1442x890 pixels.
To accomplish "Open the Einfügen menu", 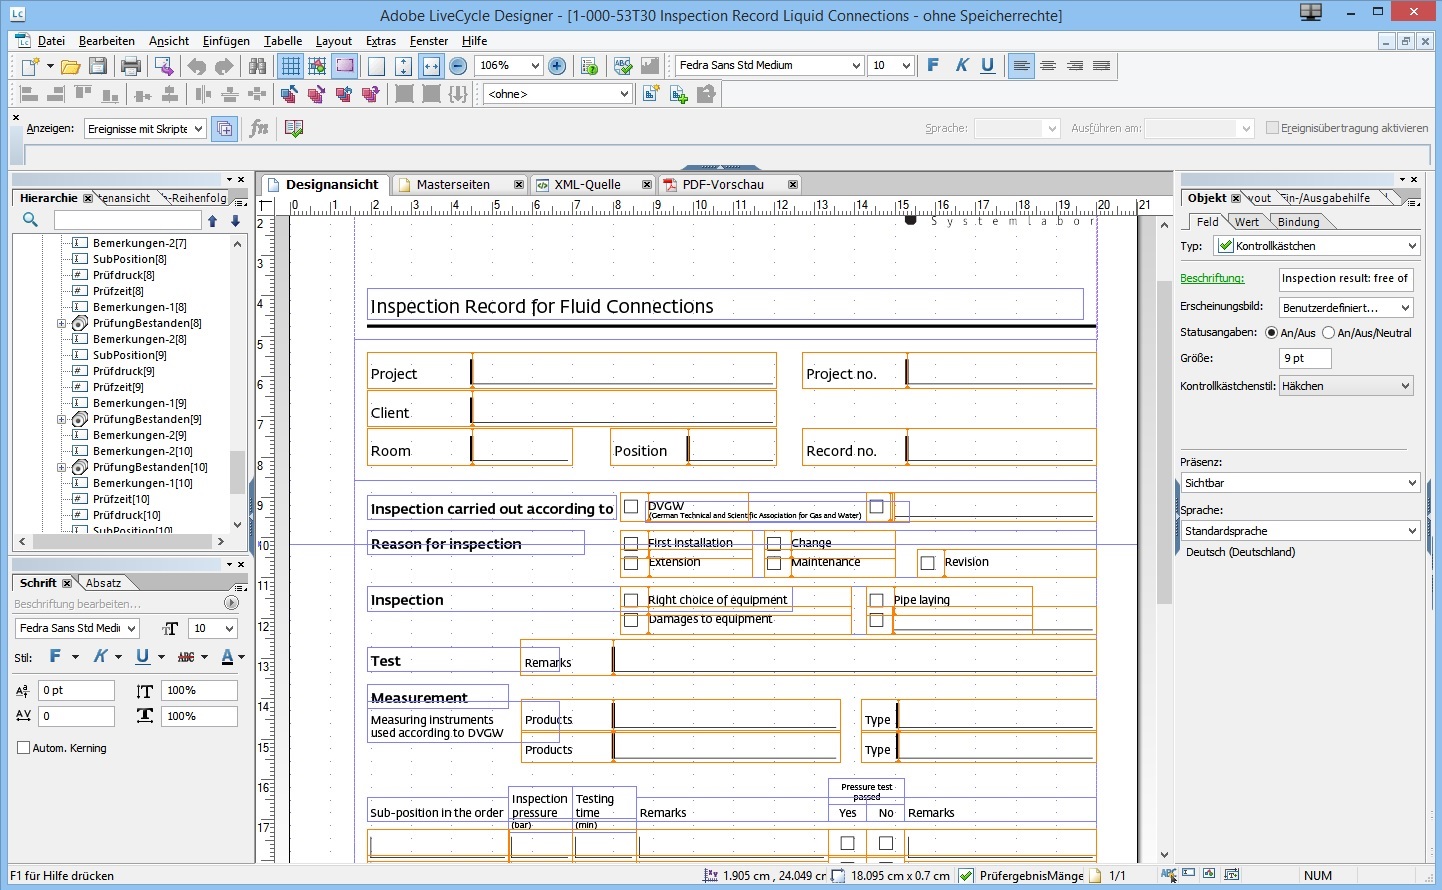I will [x=226, y=41].
